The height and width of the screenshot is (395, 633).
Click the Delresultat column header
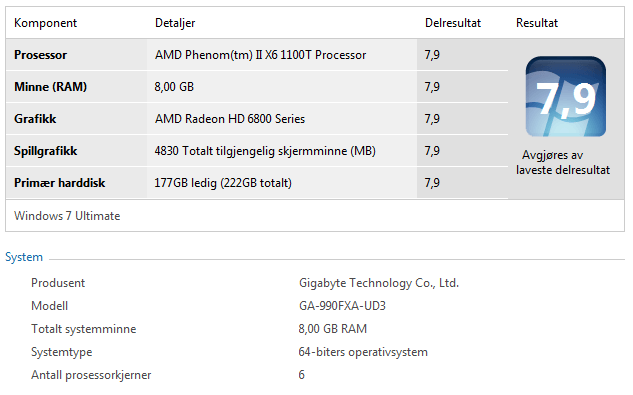(x=453, y=23)
